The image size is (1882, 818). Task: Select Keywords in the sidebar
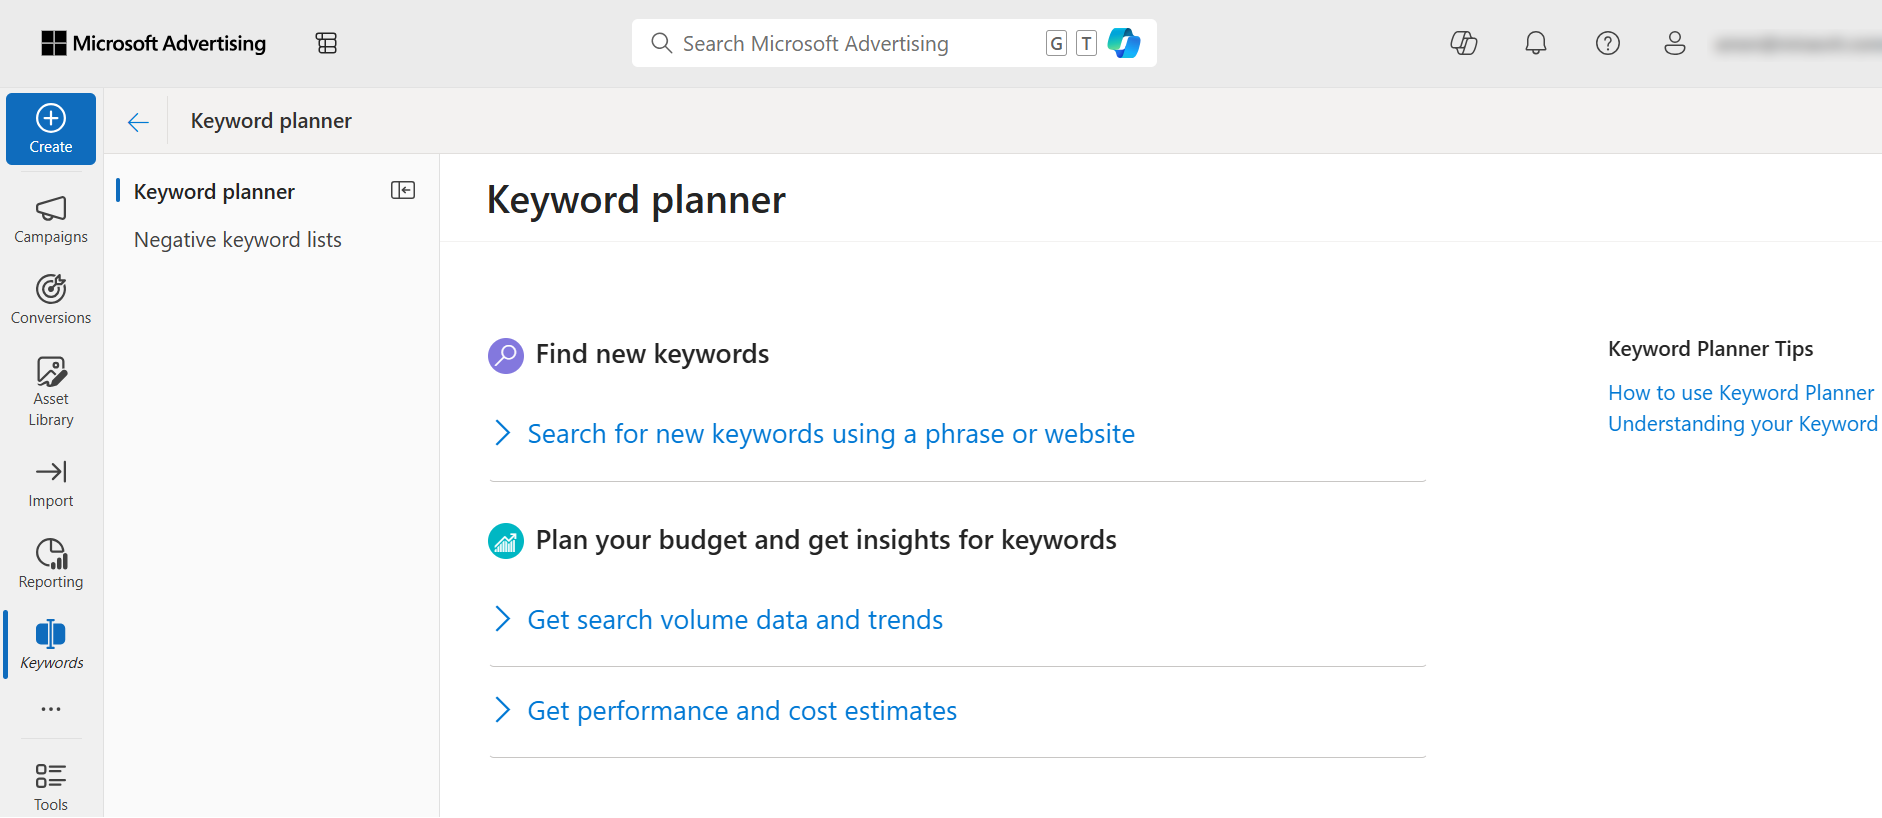coord(51,645)
